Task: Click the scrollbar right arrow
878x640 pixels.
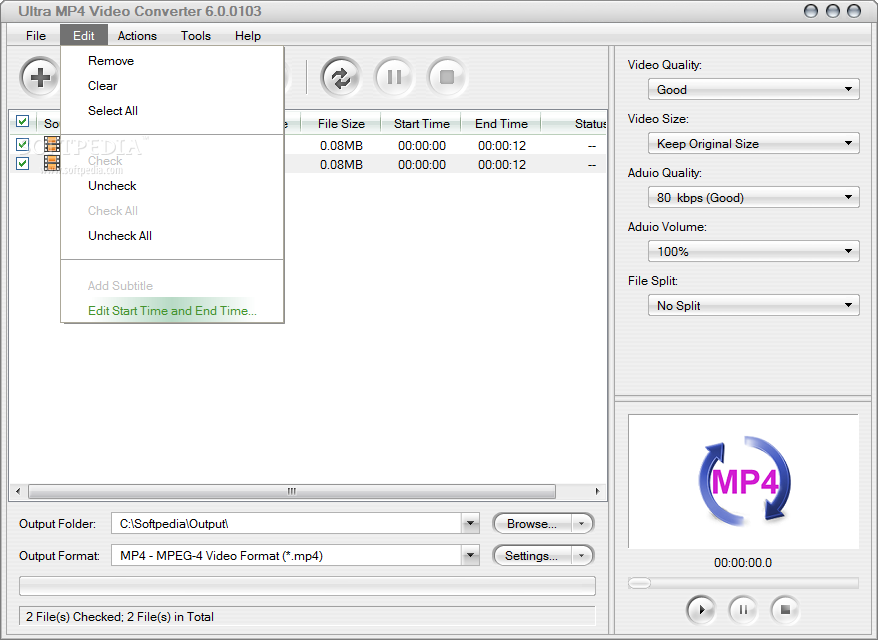Action: tap(597, 491)
